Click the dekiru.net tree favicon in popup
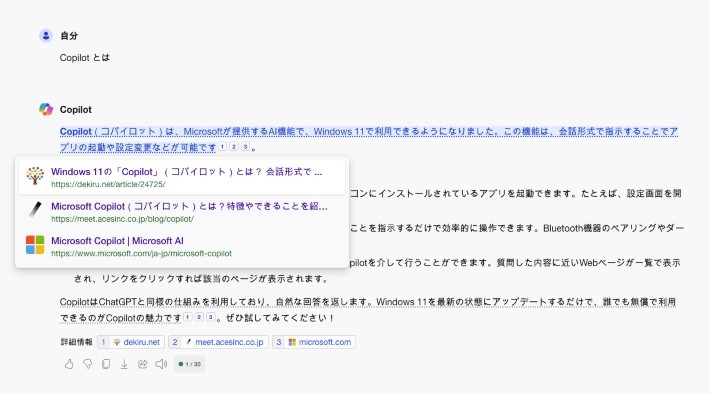Viewport: 710px width, 394px height. click(x=35, y=176)
